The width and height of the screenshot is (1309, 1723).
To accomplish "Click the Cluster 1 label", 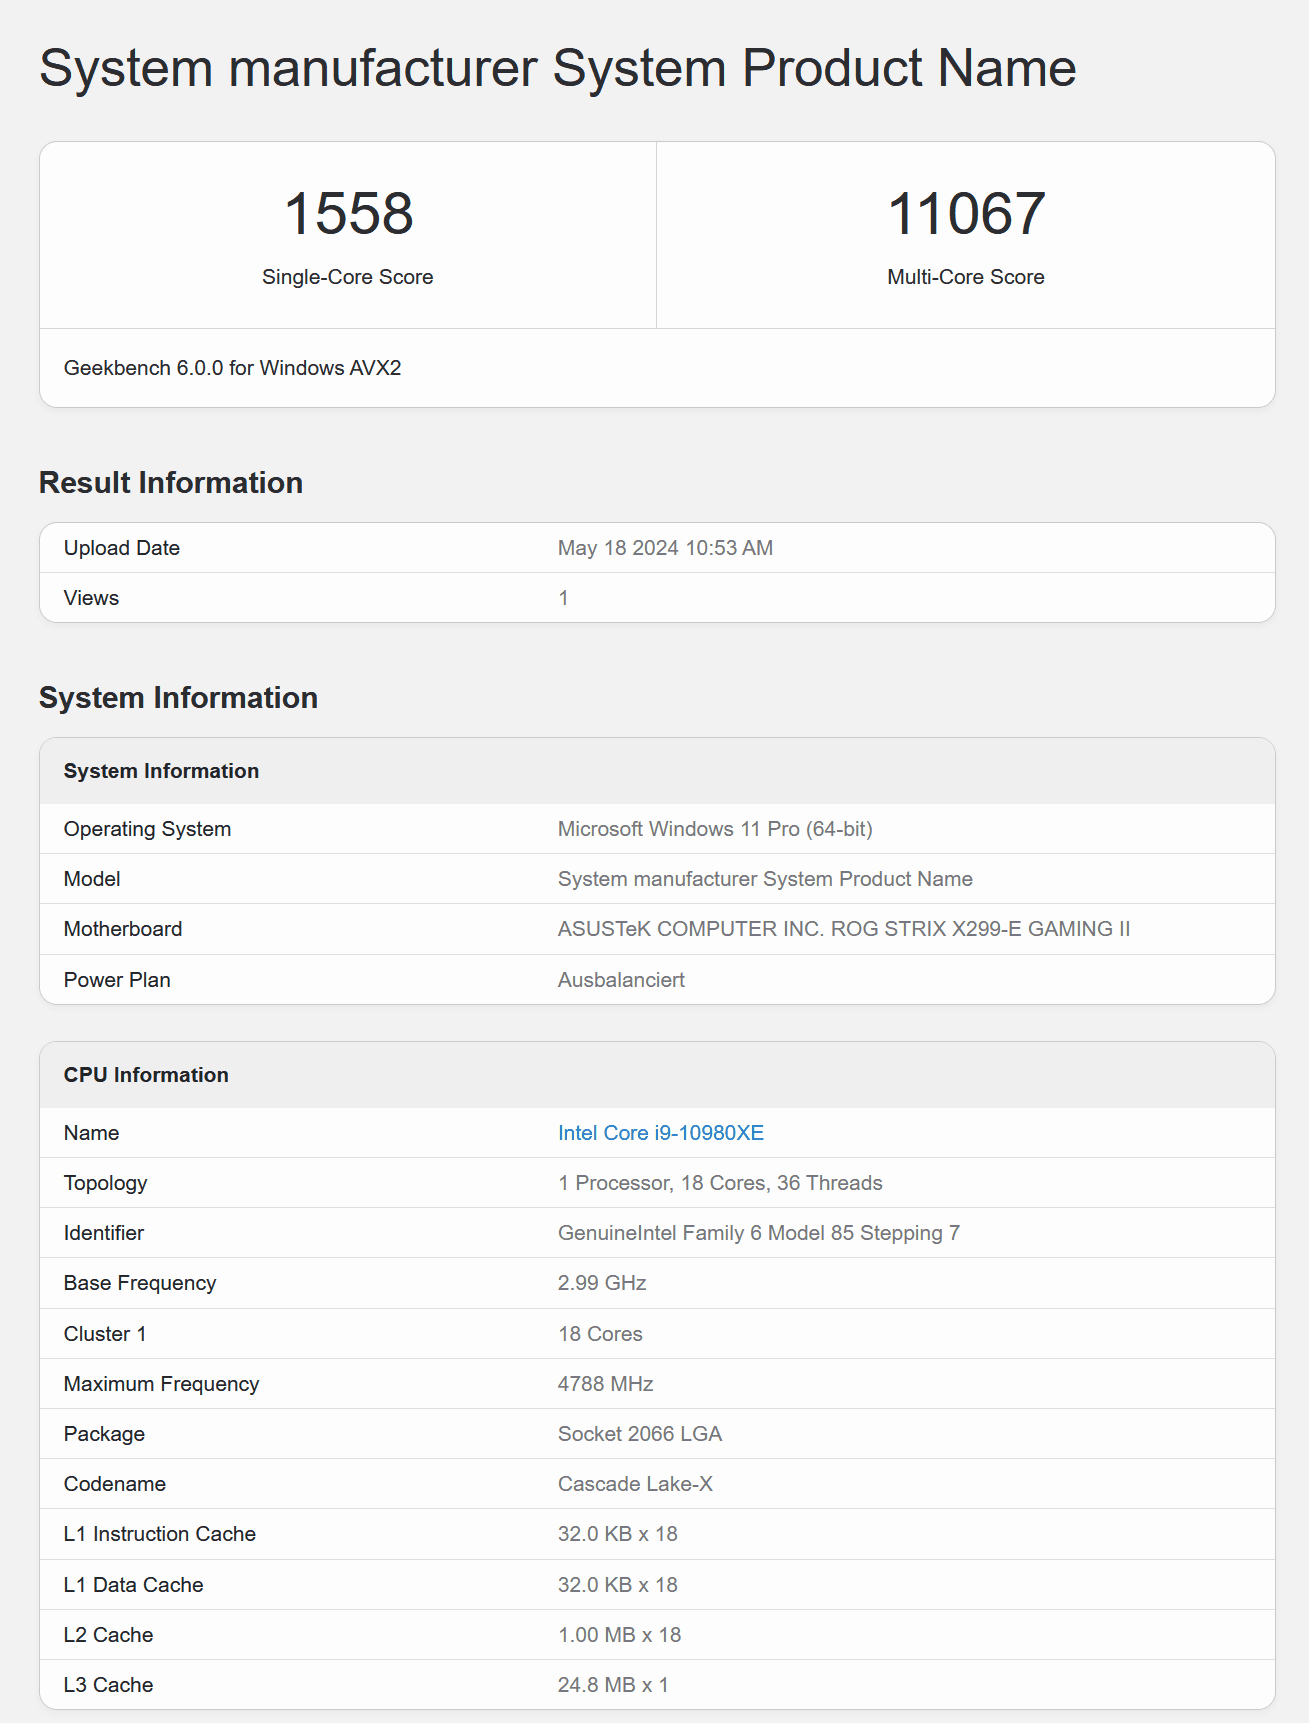I will 105,1334.
